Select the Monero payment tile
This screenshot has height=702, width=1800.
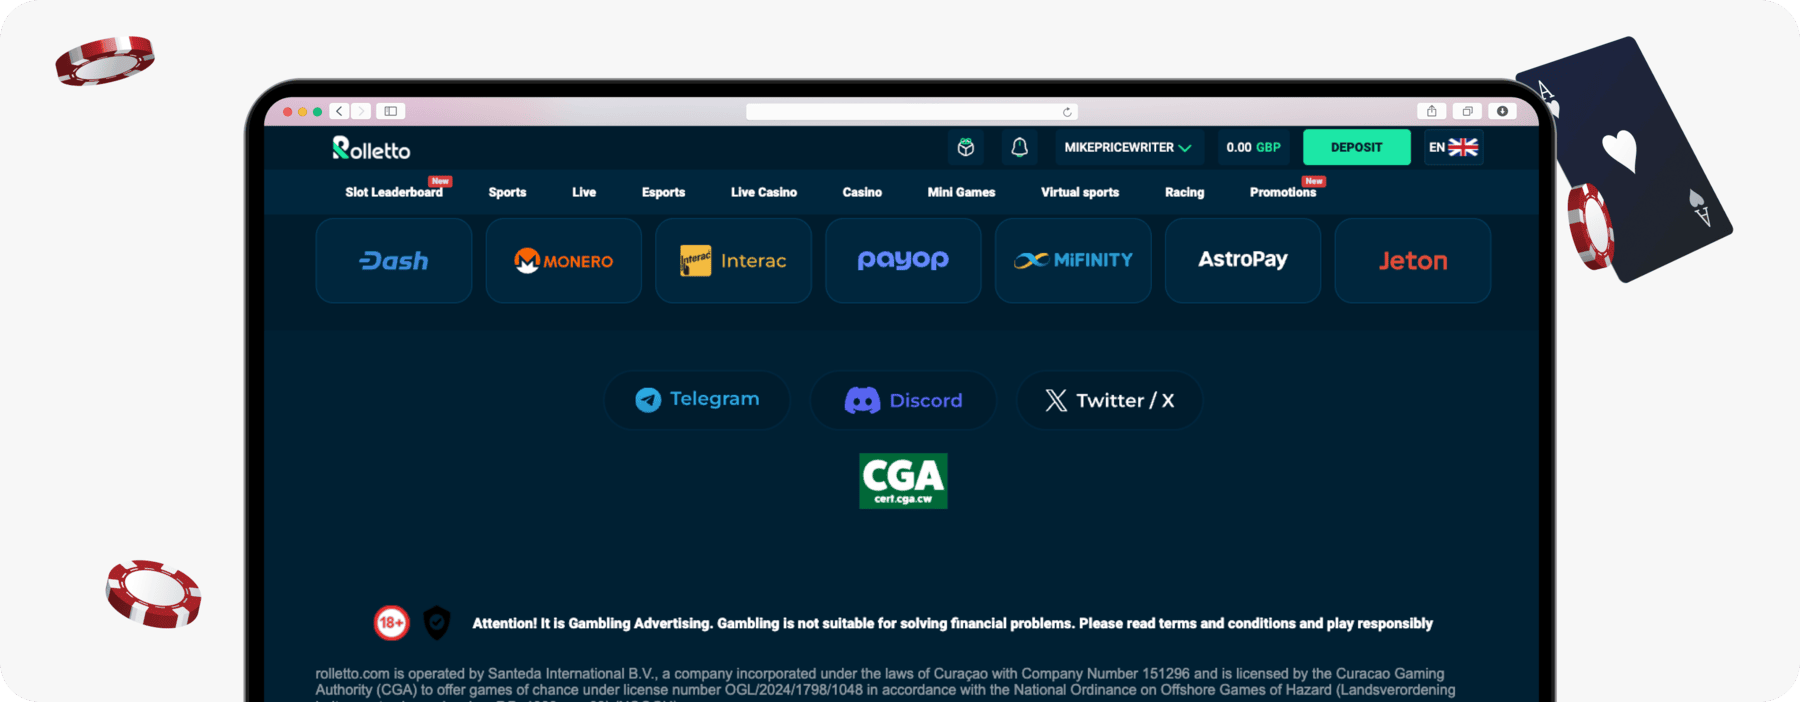click(564, 261)
